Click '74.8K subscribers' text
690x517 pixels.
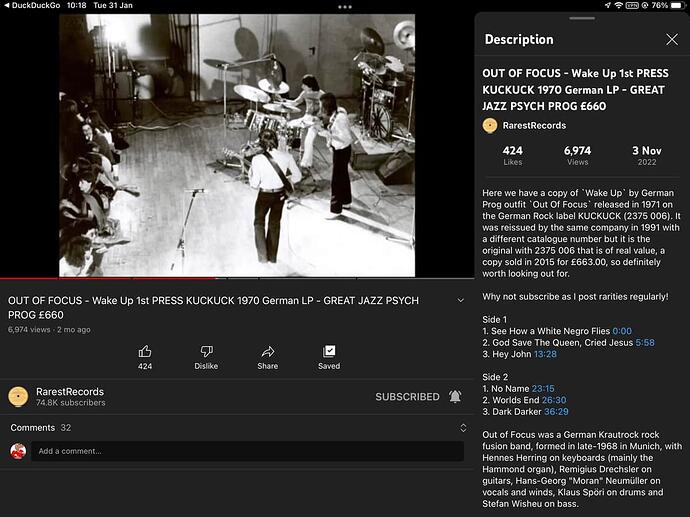tap(71, 403)
